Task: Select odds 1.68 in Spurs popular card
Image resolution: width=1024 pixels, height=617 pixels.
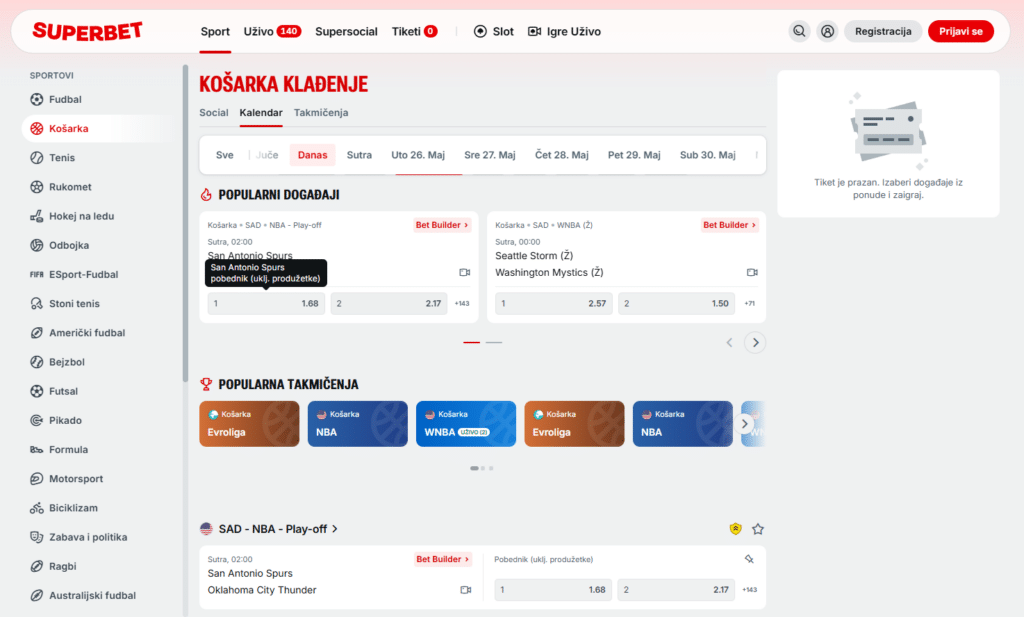Action: (x=266, y=304)
